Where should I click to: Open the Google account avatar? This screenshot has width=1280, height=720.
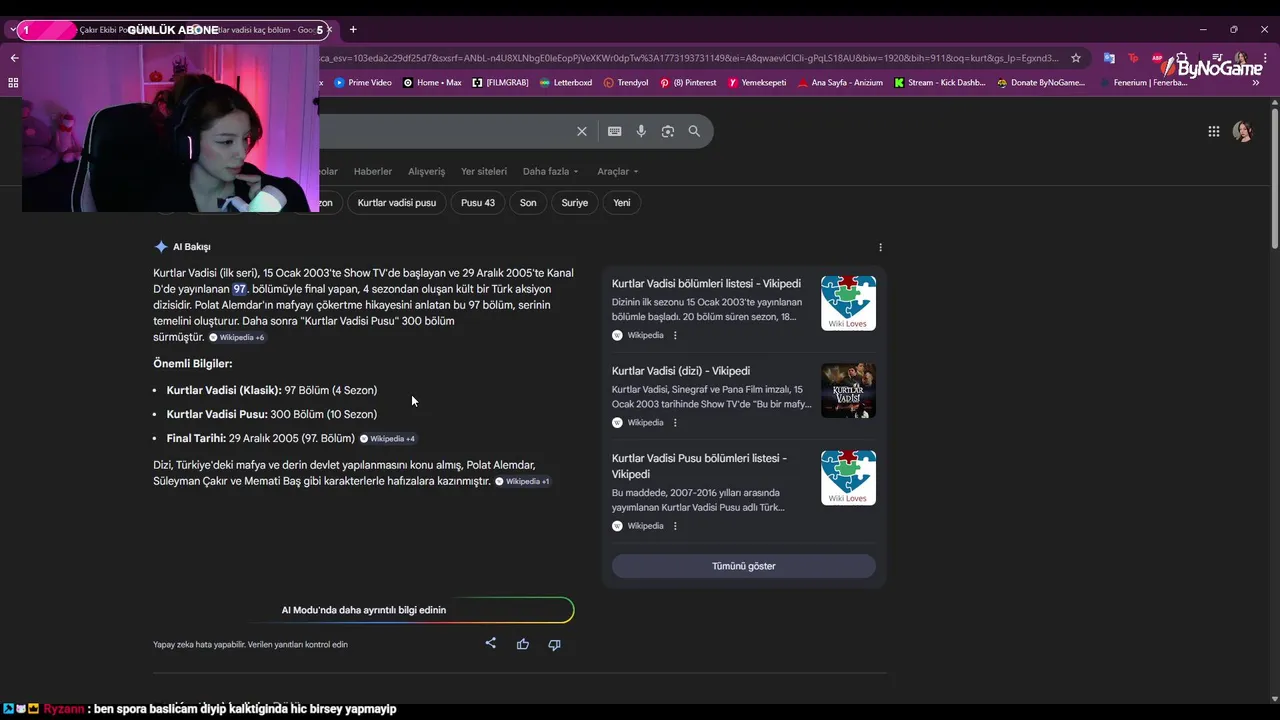coord(1243,131)
